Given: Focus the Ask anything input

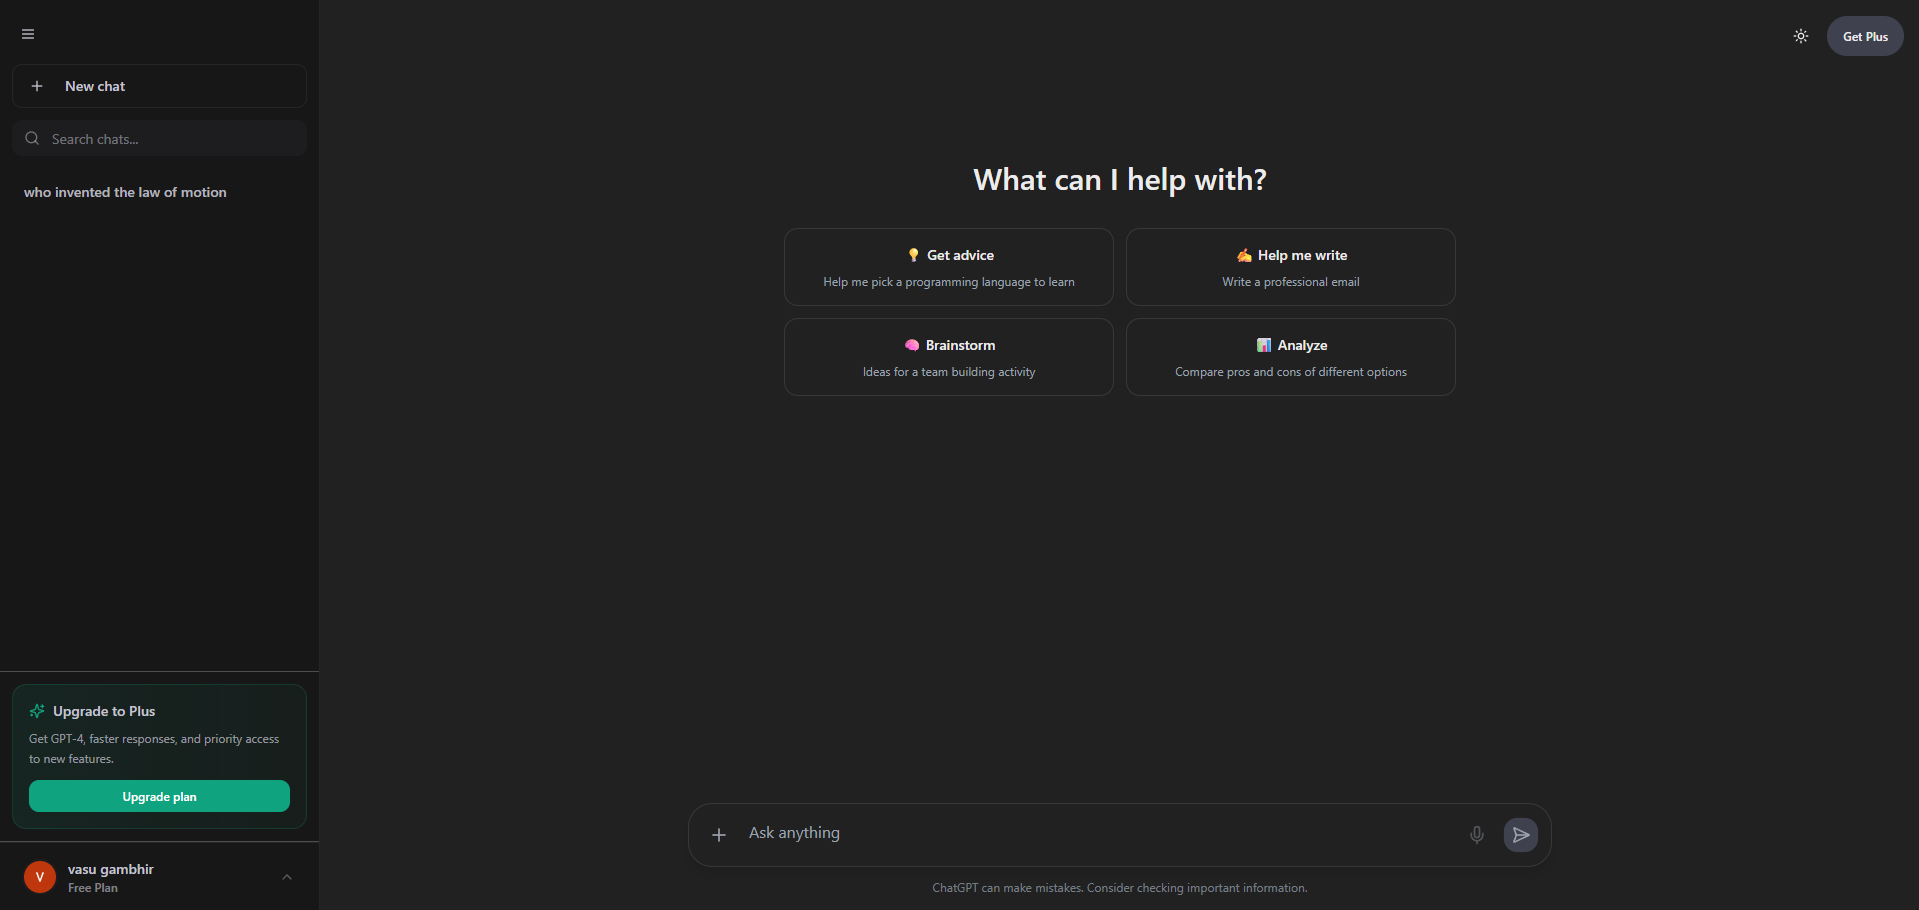Looking at the screenshot, I should coord(1100,833).
